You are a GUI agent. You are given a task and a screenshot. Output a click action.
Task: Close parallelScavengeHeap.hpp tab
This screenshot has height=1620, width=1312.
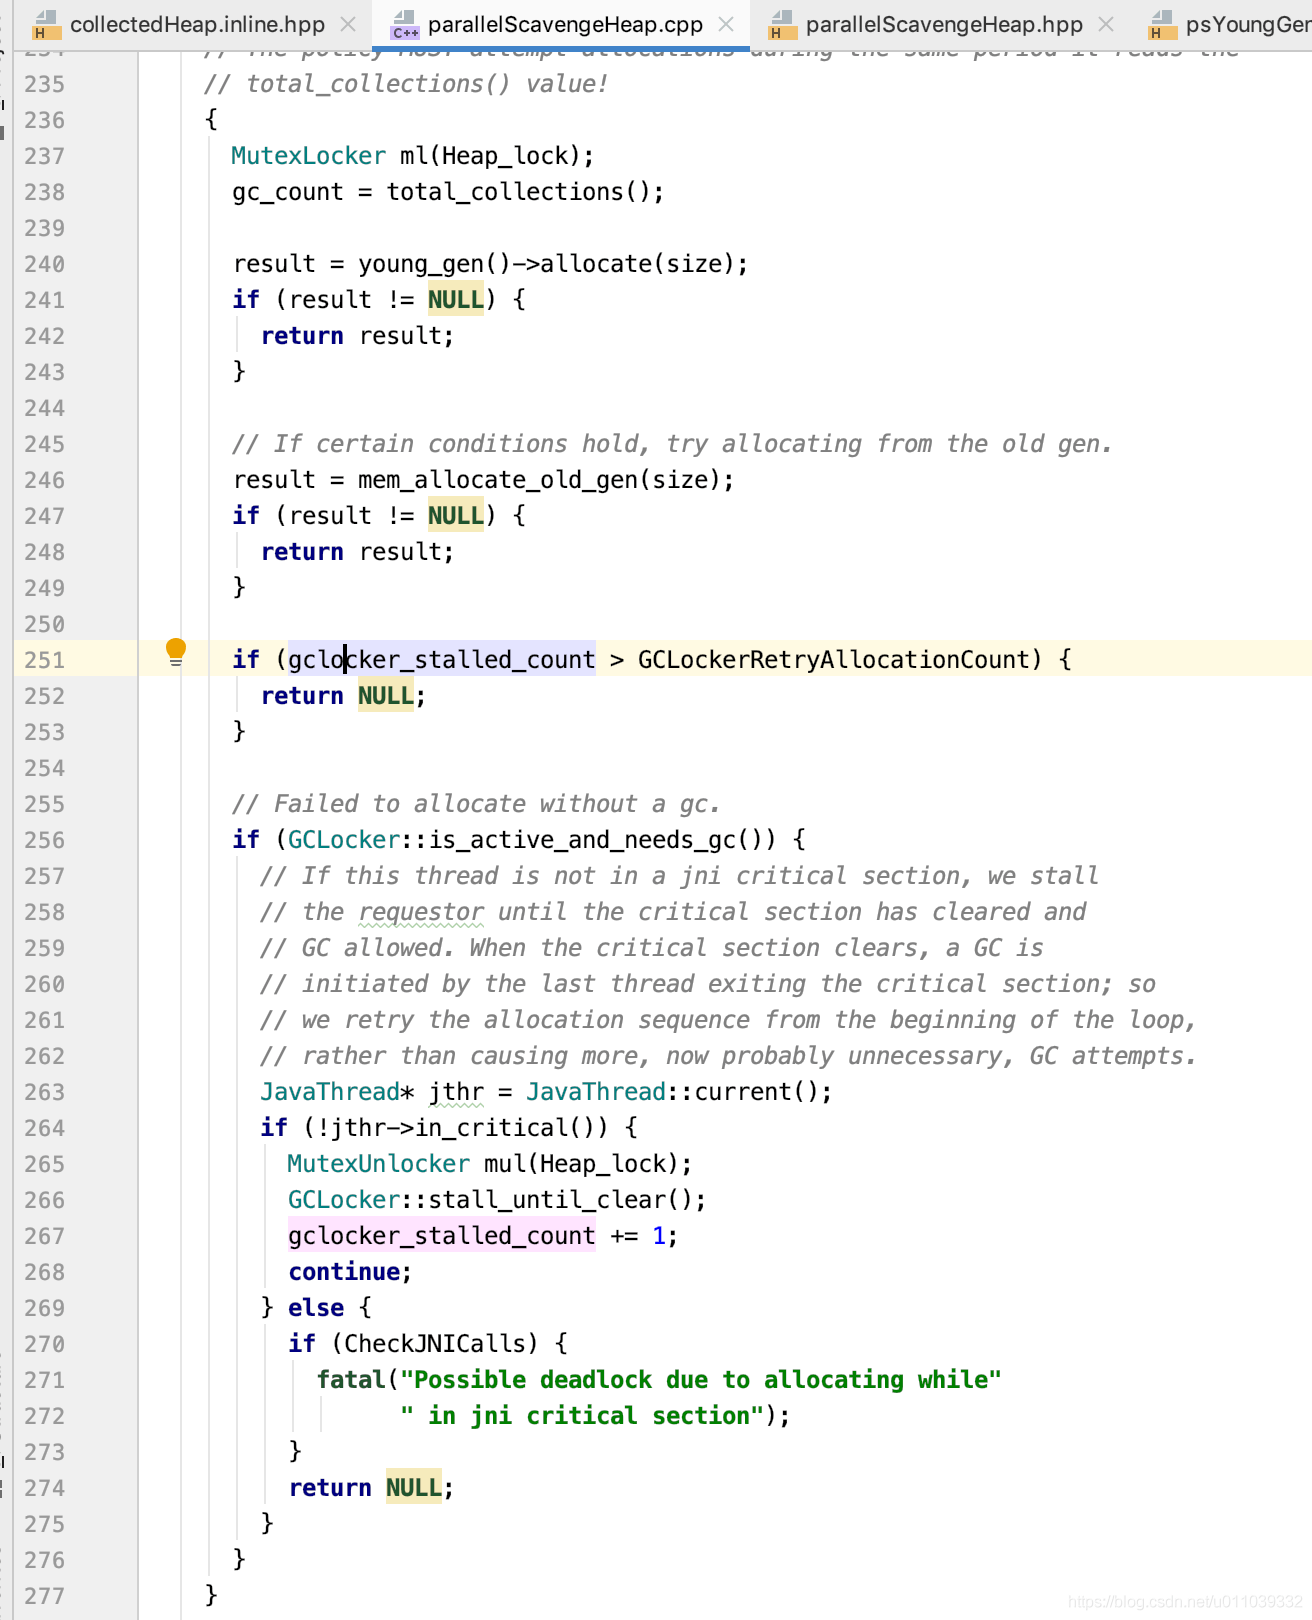coord(1105,24)
